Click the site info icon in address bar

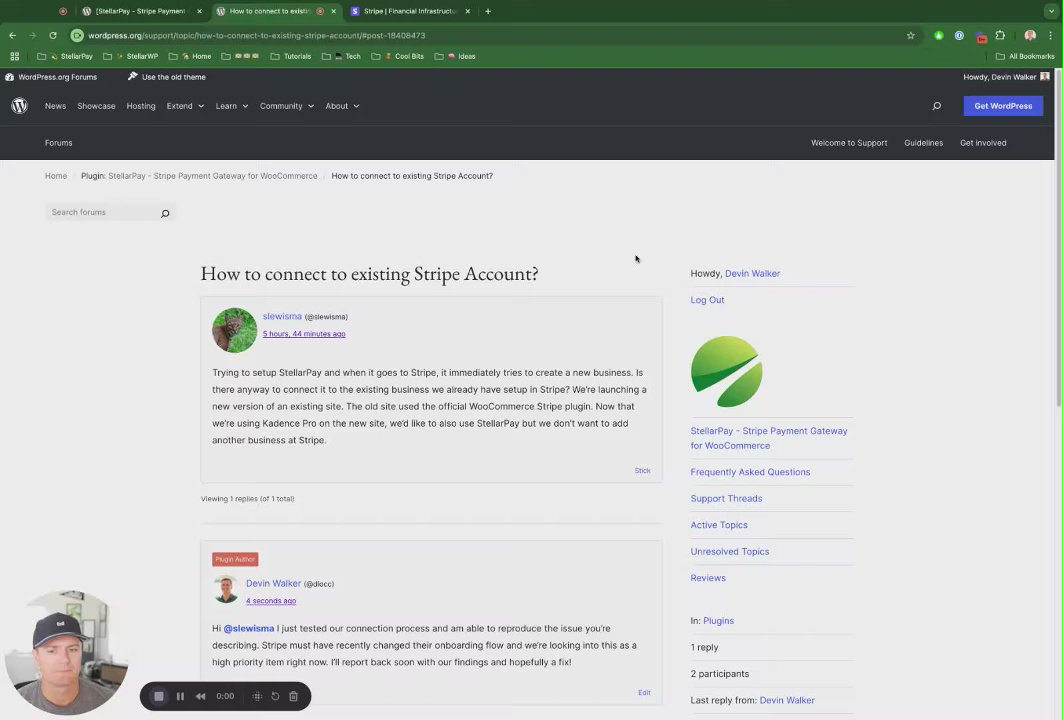tap(77, 35)
